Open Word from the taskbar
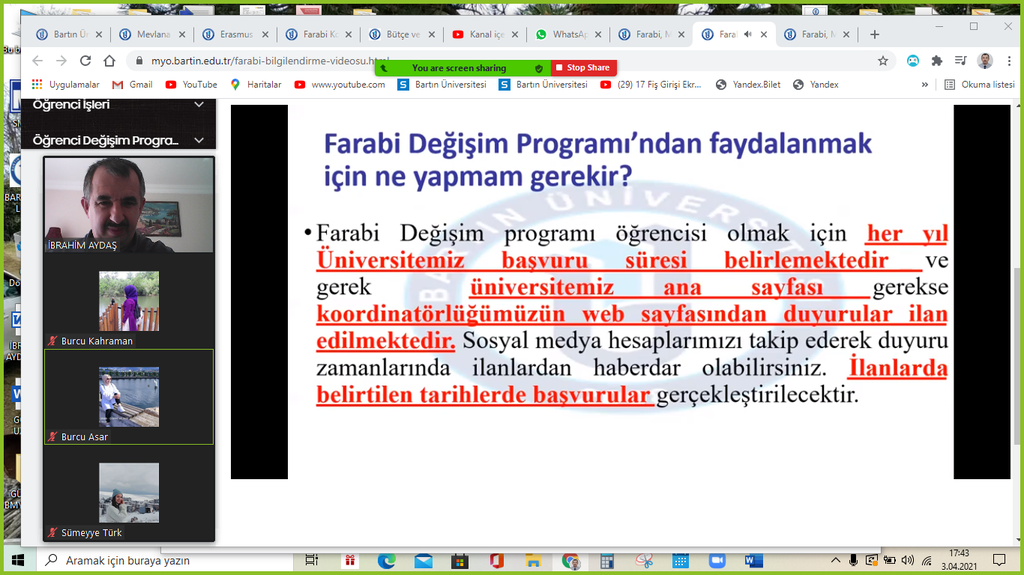The height and width of the screenshot is (575, 1024). tap(754, 561)
